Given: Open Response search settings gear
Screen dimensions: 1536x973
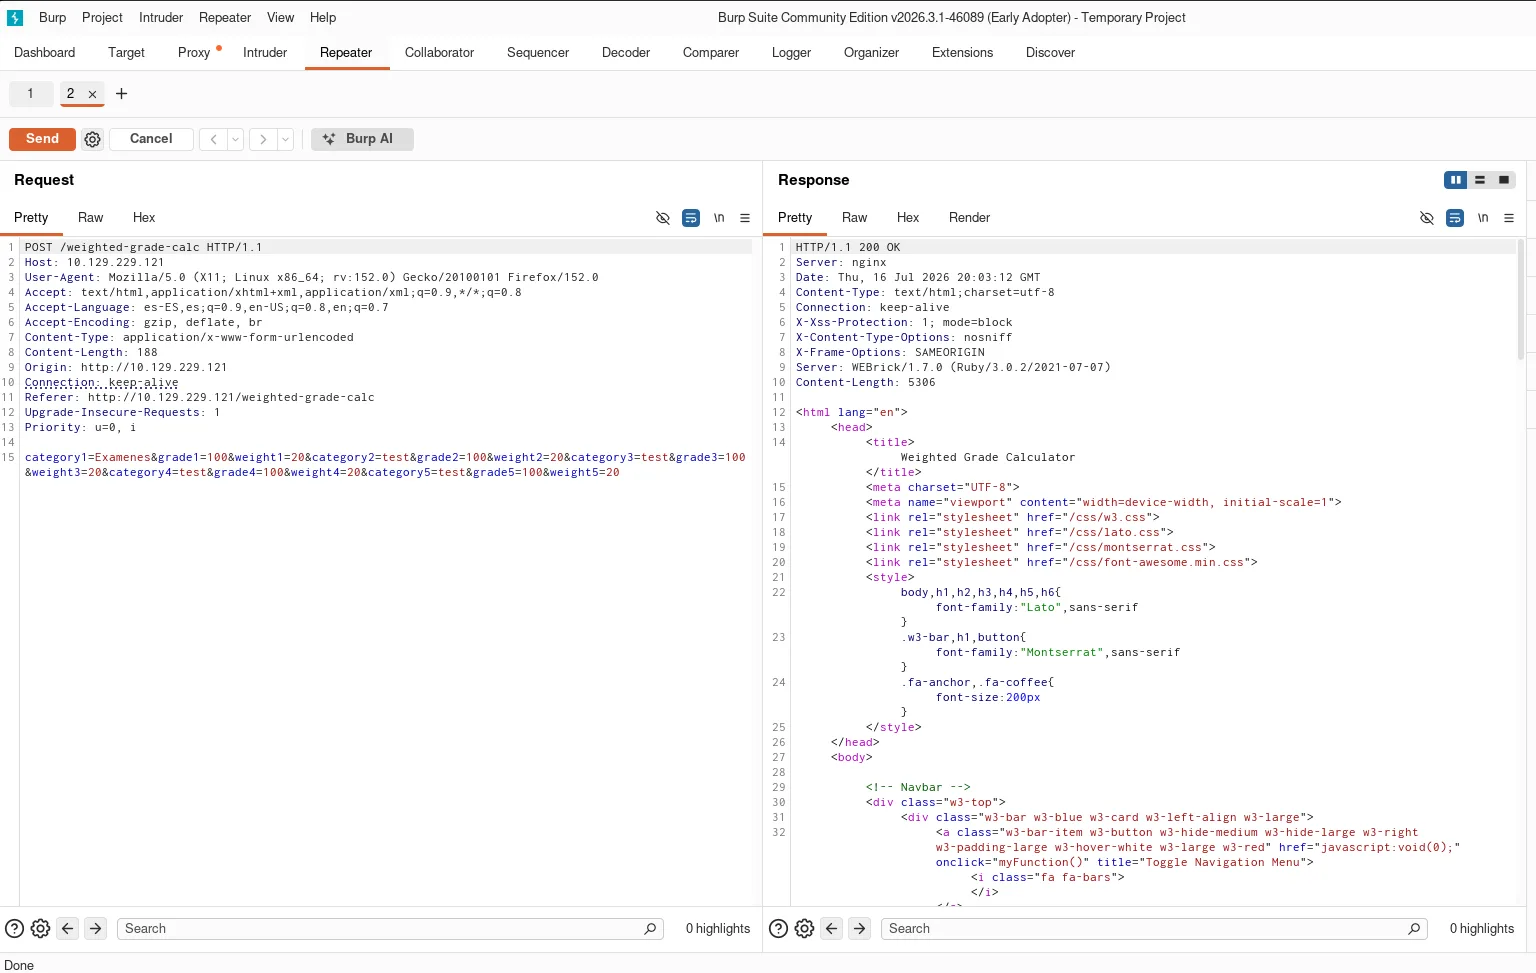Looking at the screenshot, I should (x=805, y=929).
